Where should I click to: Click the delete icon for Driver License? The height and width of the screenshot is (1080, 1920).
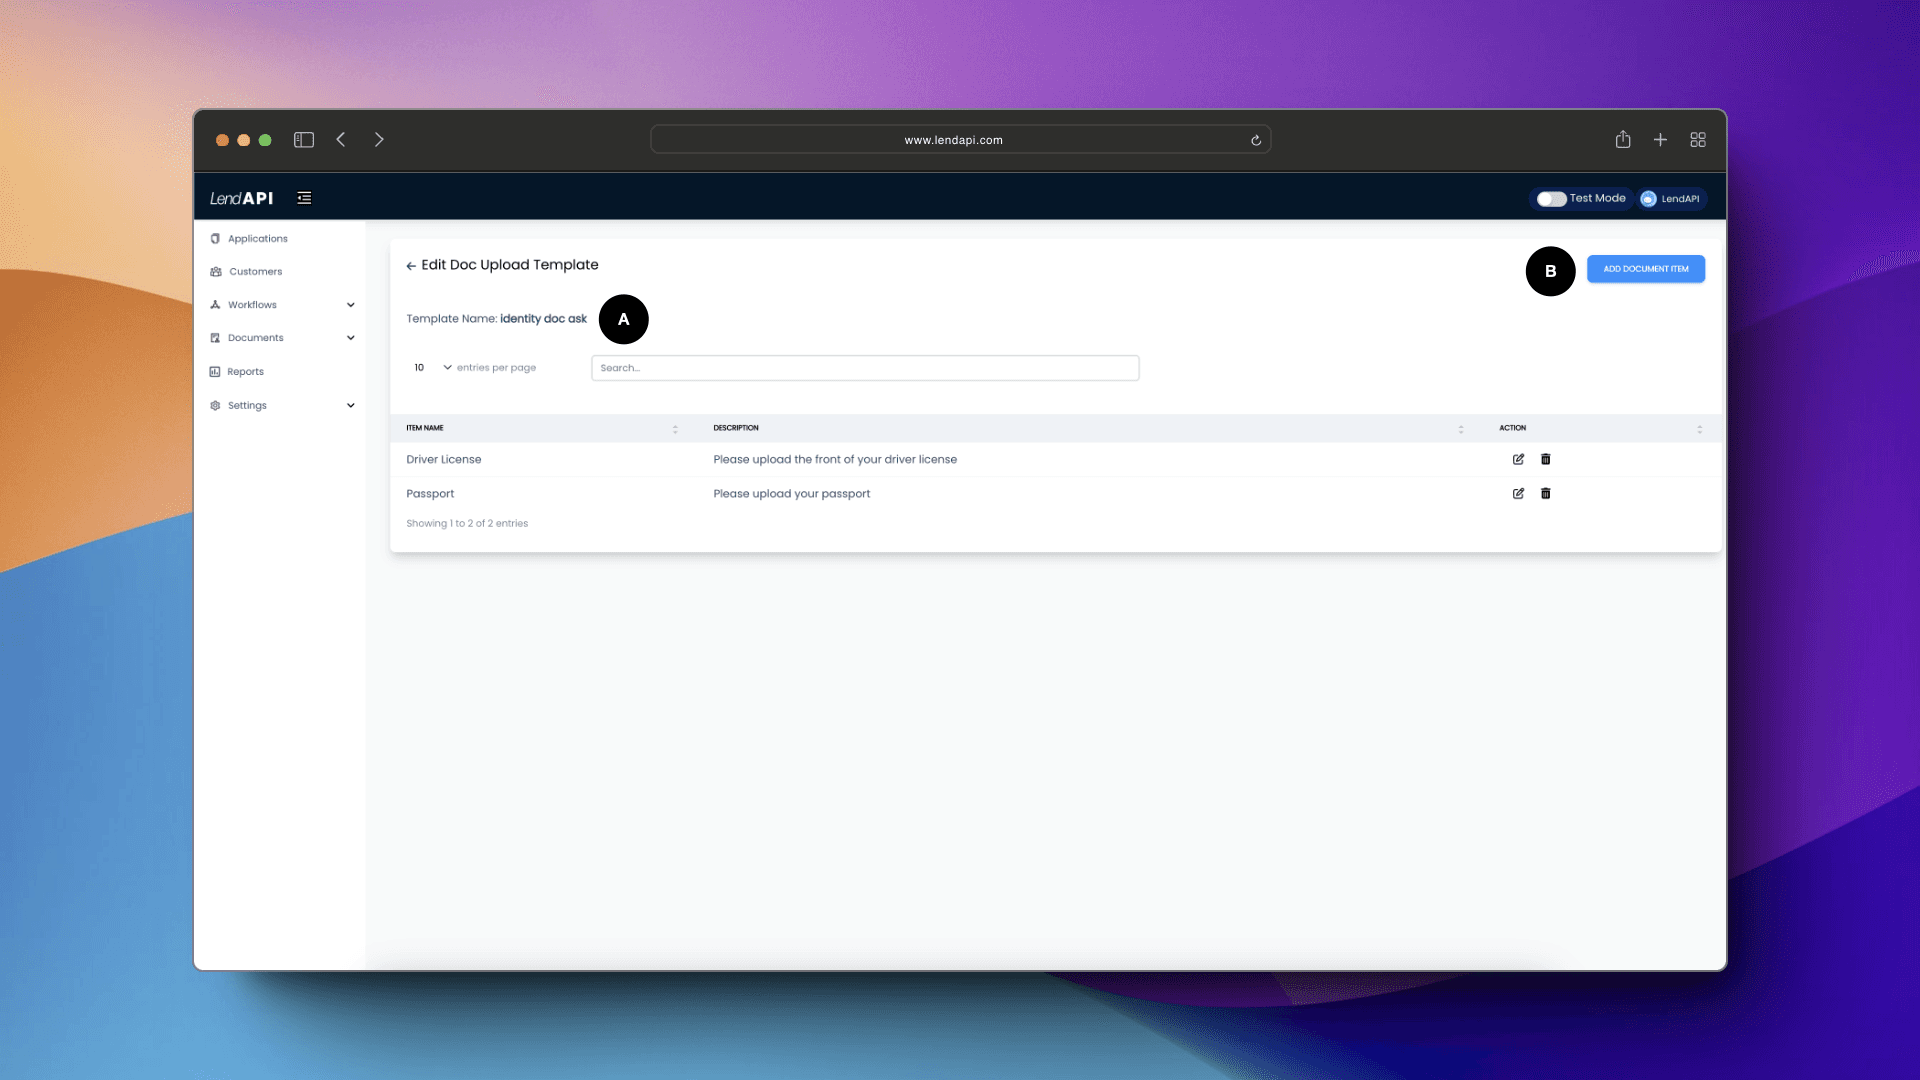1545,459
